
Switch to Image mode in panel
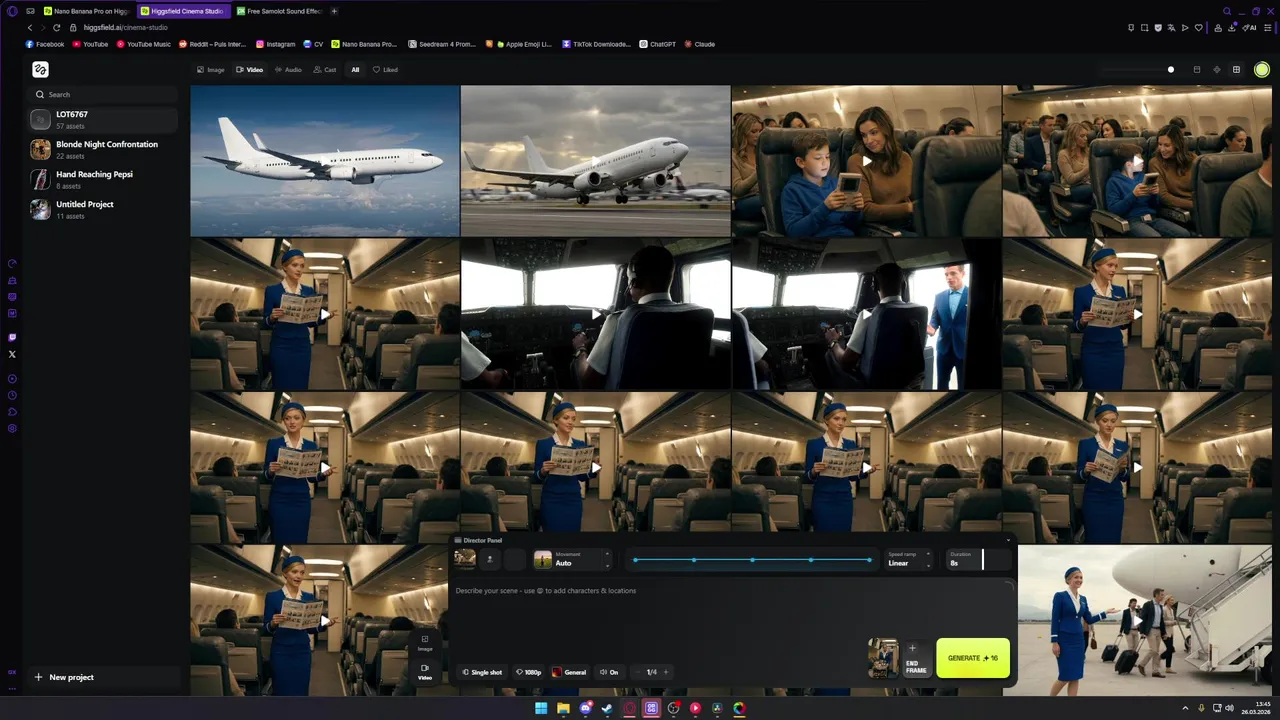point(425,642)
